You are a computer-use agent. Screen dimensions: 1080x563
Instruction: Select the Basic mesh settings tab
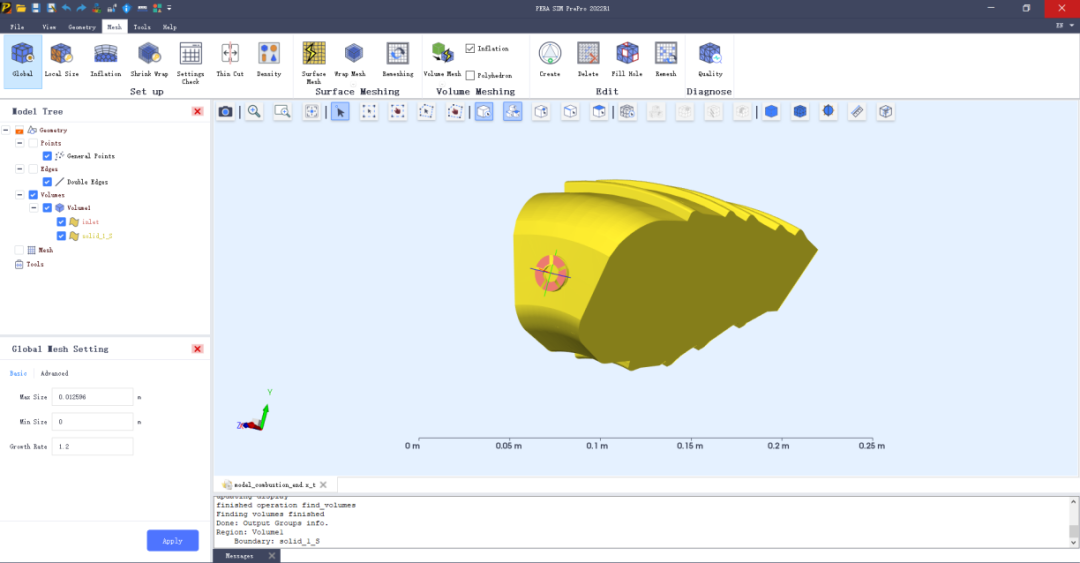point(19,373)
